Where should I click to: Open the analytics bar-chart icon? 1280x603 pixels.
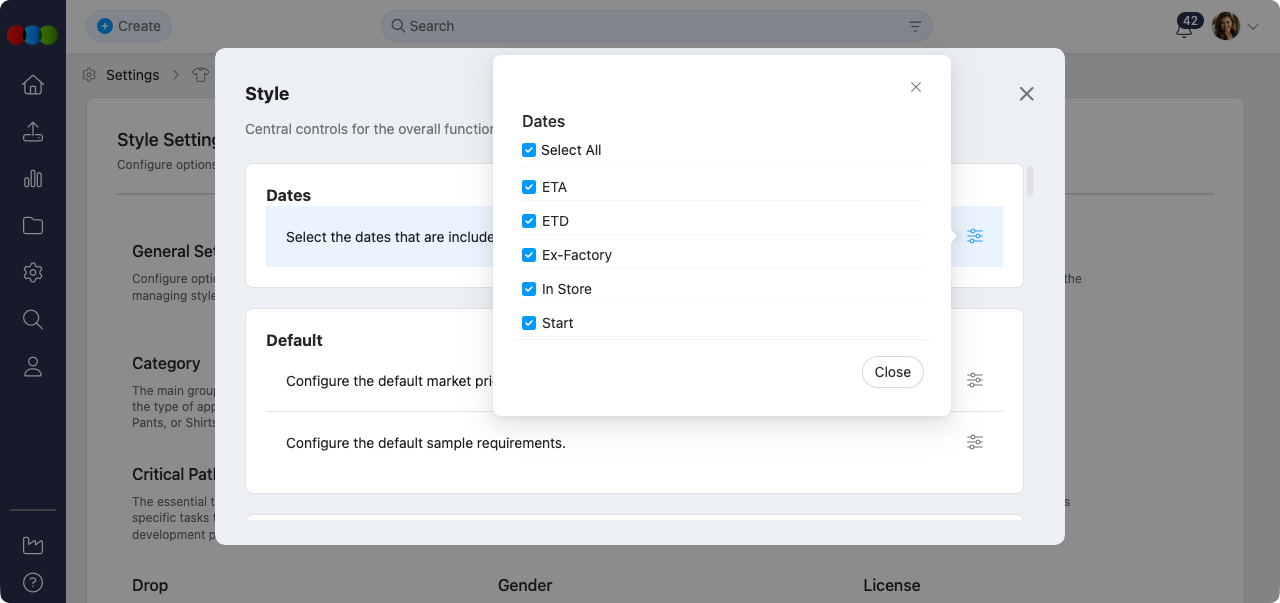(32, 178)
